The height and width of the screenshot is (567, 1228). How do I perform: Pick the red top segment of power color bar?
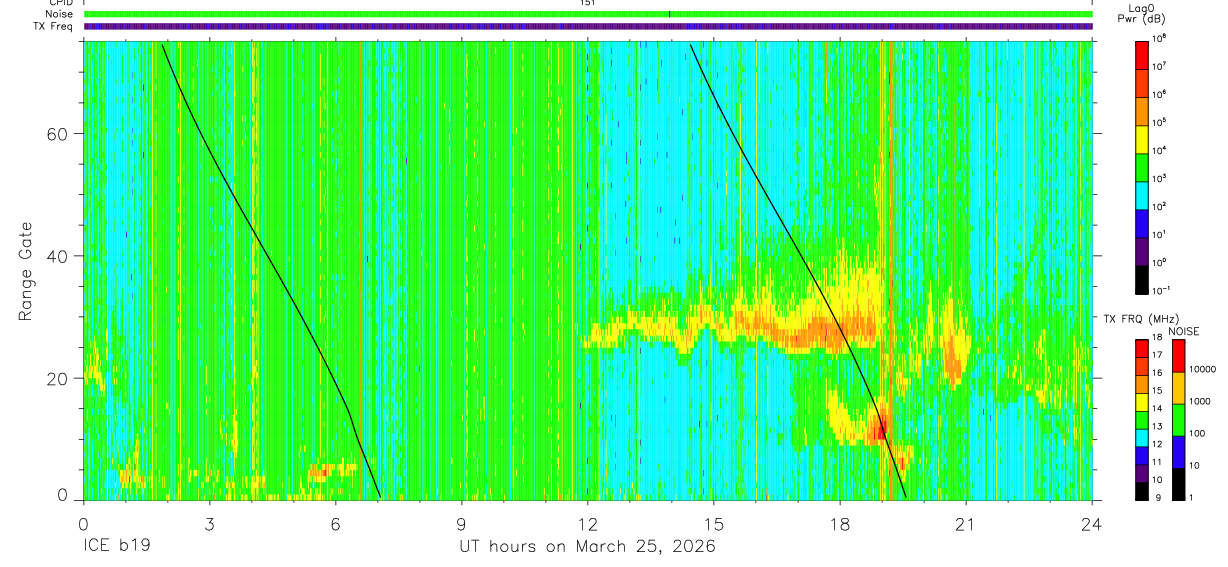click(1143, 53)
